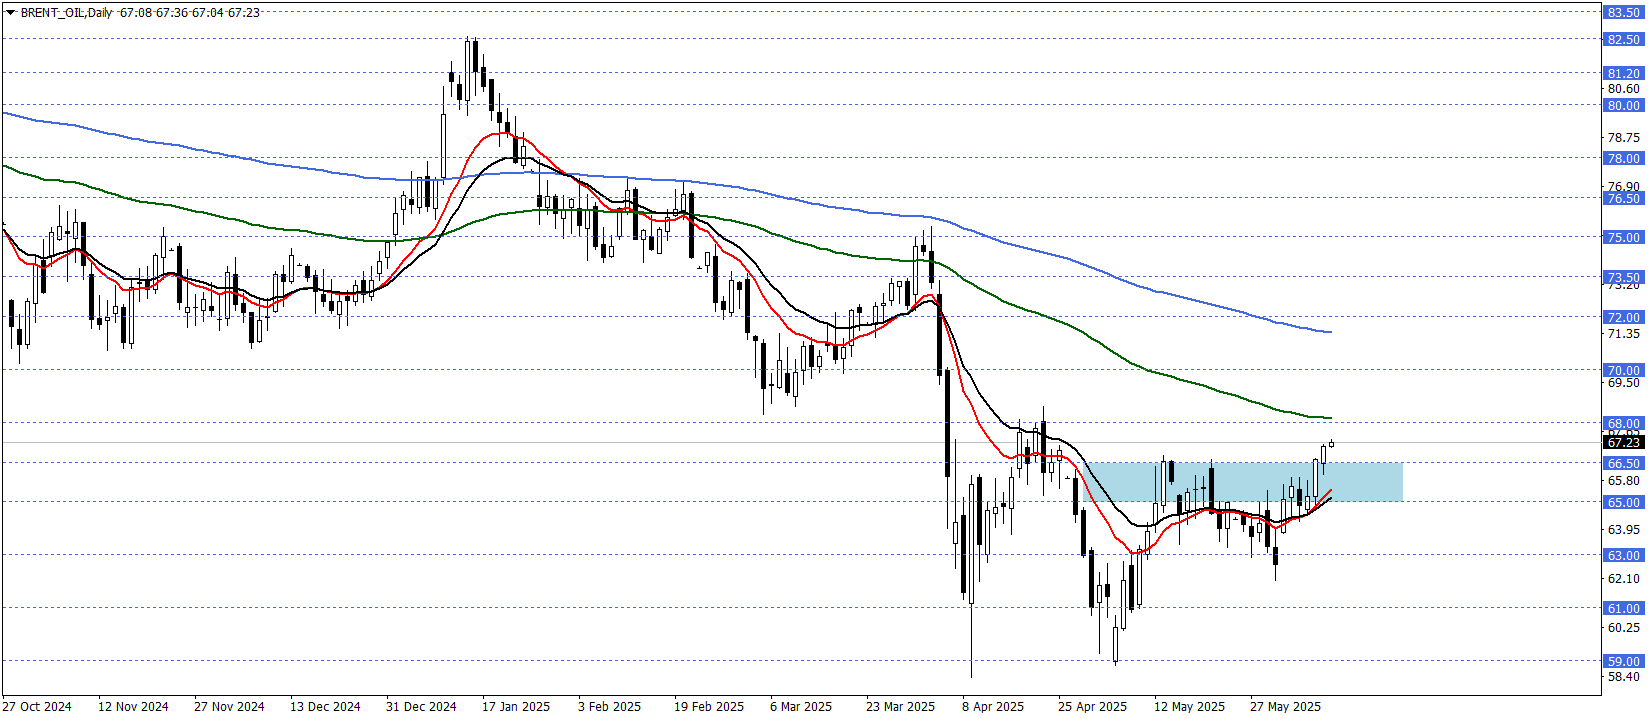Click the 70.00 price level label
This screenshot has height=719, width=1651.
pos(1624,370)
